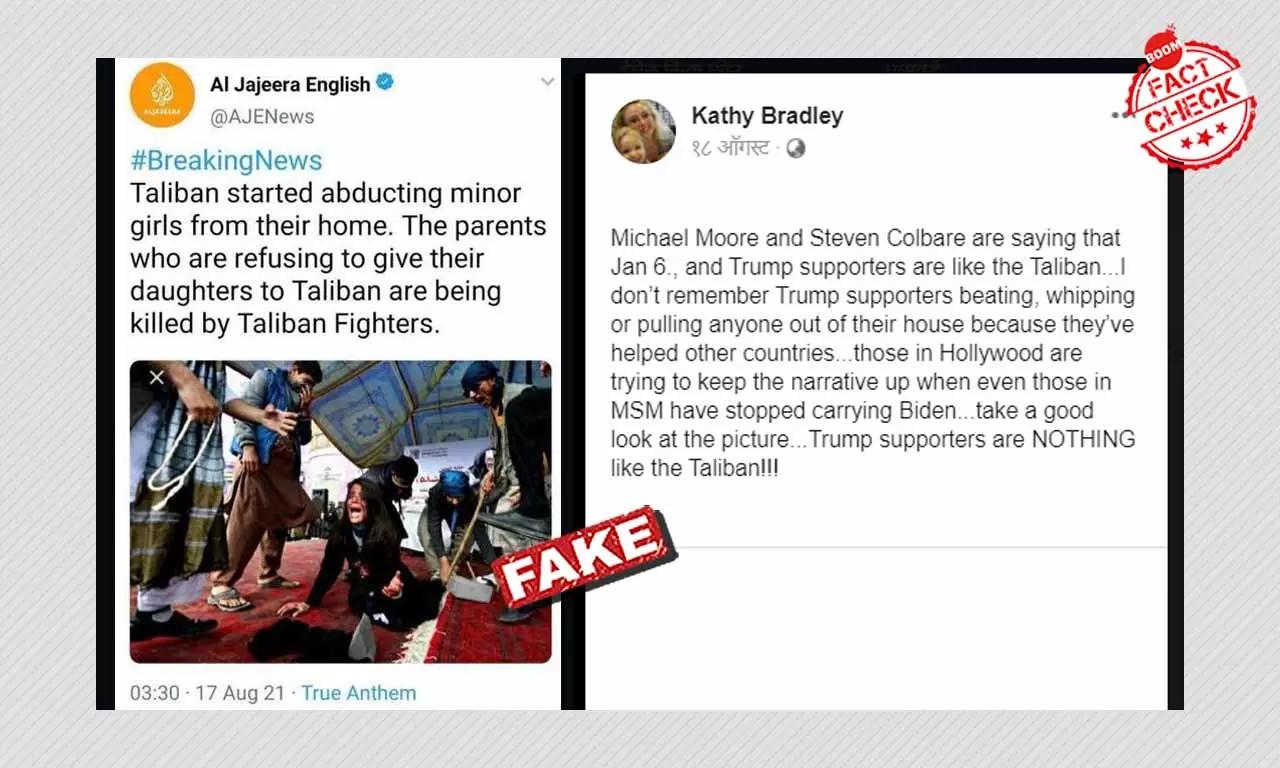The image size is (1280, 768).
Task: Open the Facebook post options menu
Action: 1125,115
